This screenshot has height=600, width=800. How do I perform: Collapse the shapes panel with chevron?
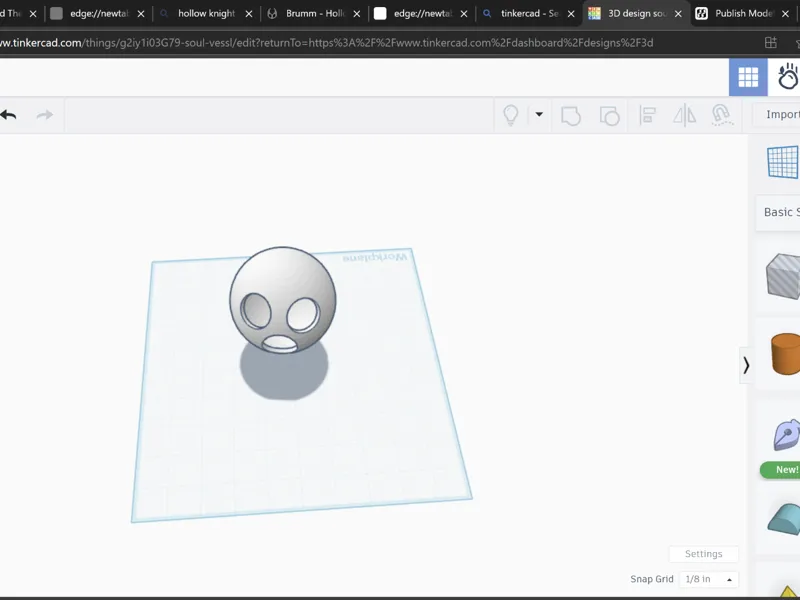pyautogui.click(x=746, y=365)
